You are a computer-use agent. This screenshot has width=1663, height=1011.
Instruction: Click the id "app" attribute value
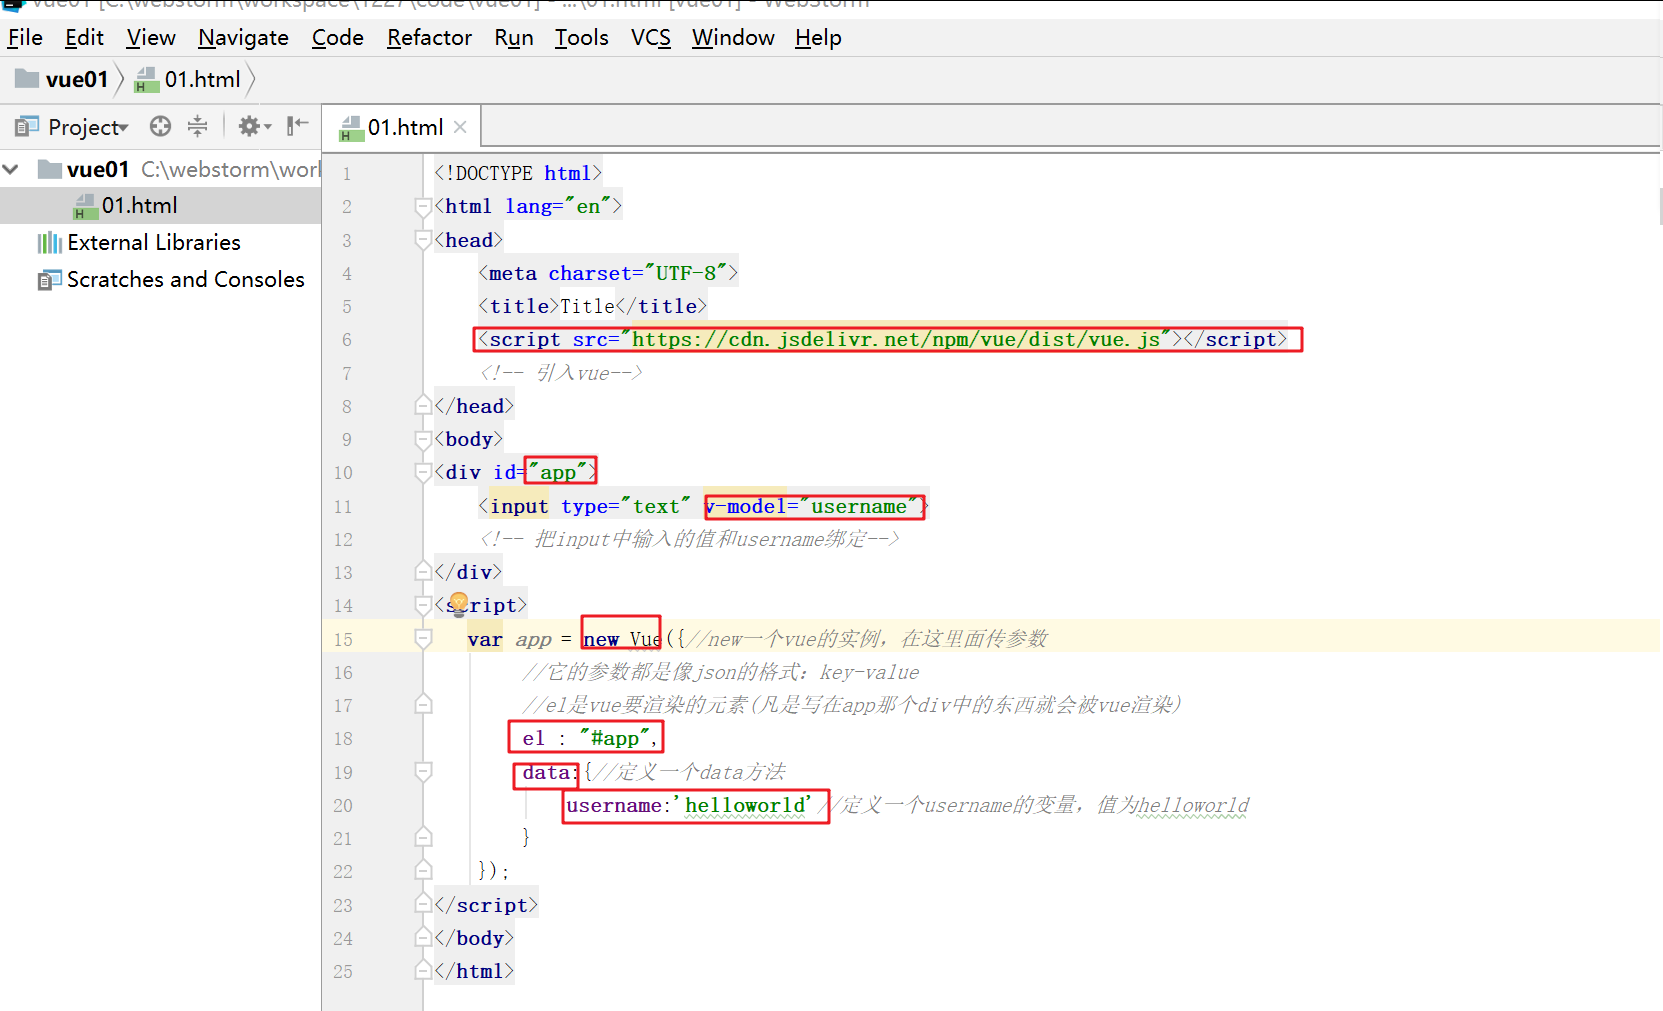558,472
